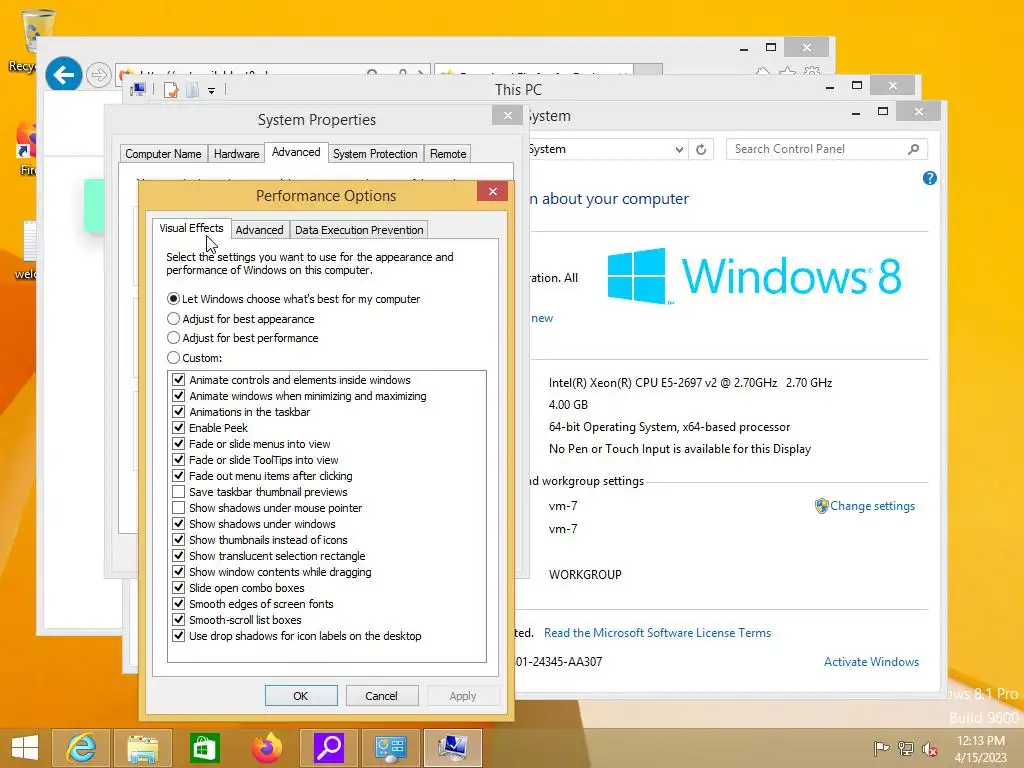The image size is (1024, 768).
Task: Click Cancel in Performance Options
Action: pyautogui.click(x=381, y=696)
